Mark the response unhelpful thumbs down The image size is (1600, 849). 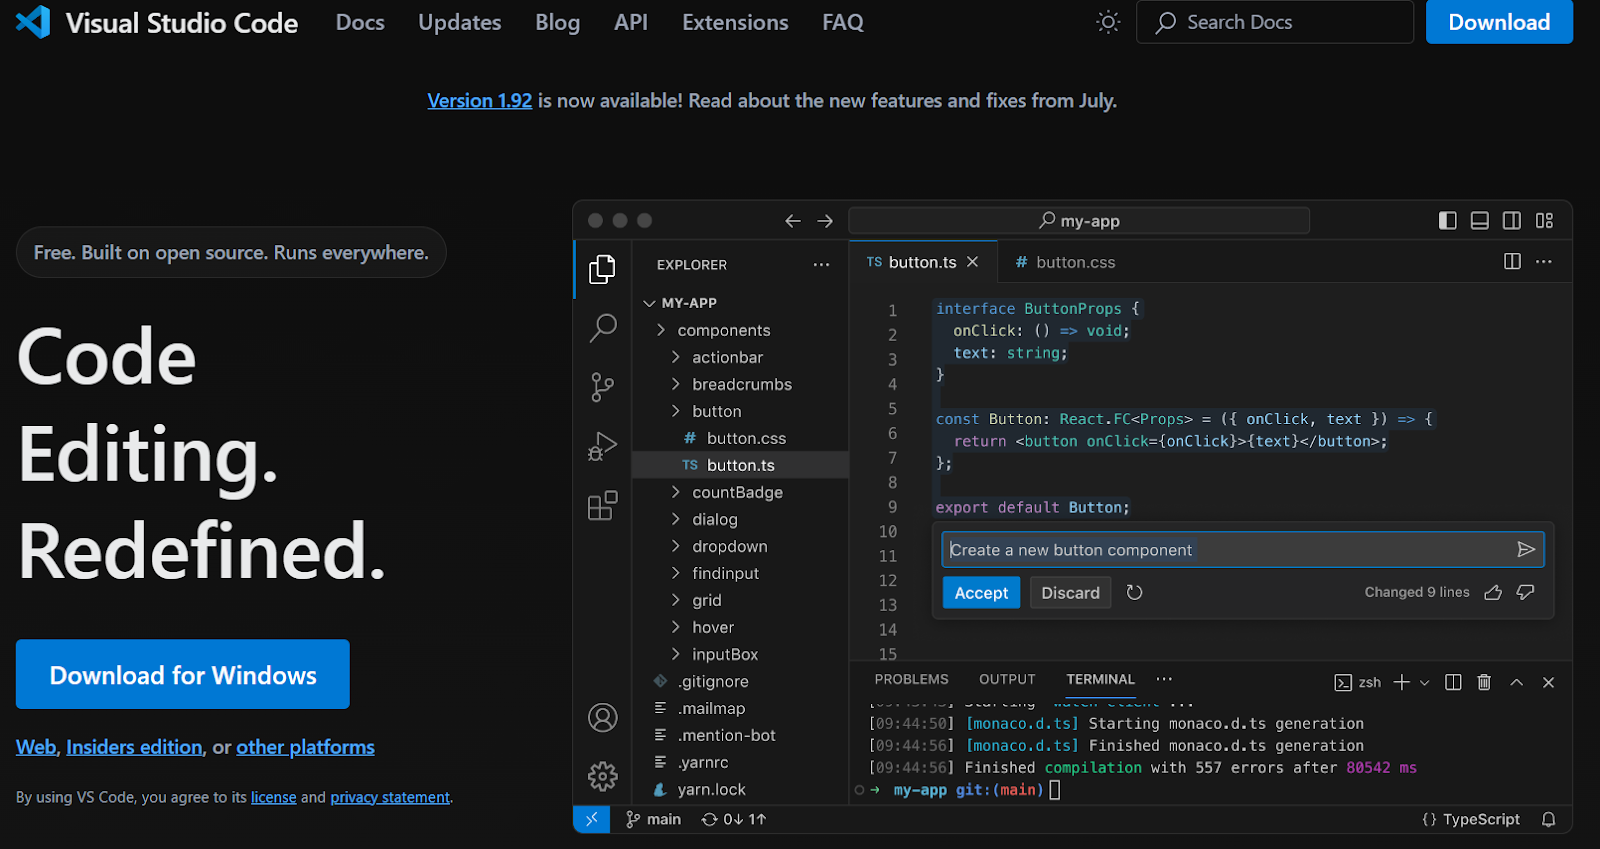tap(1525, 593)
